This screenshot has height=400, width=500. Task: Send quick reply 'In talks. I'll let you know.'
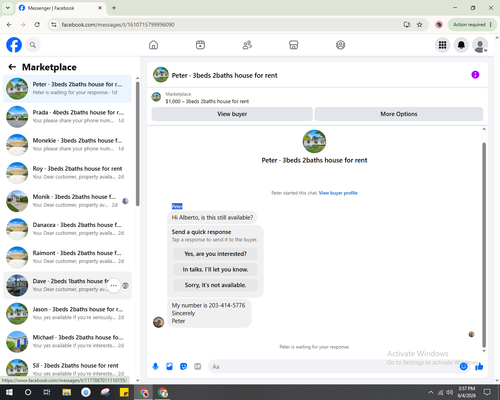215,269
